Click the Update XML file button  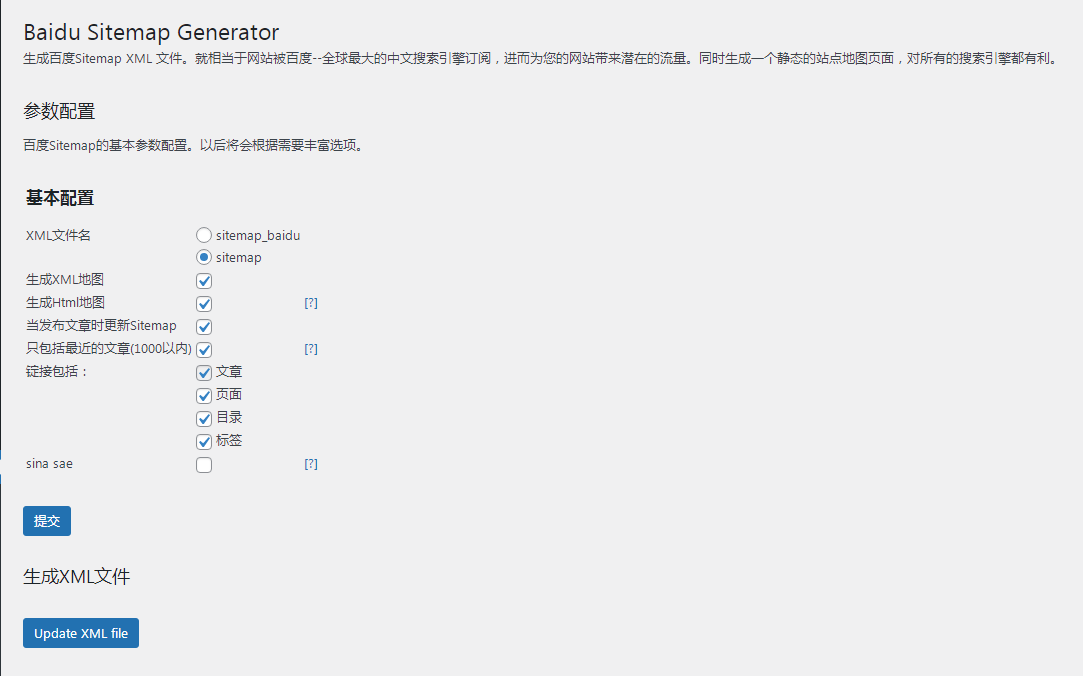(81, 633)
